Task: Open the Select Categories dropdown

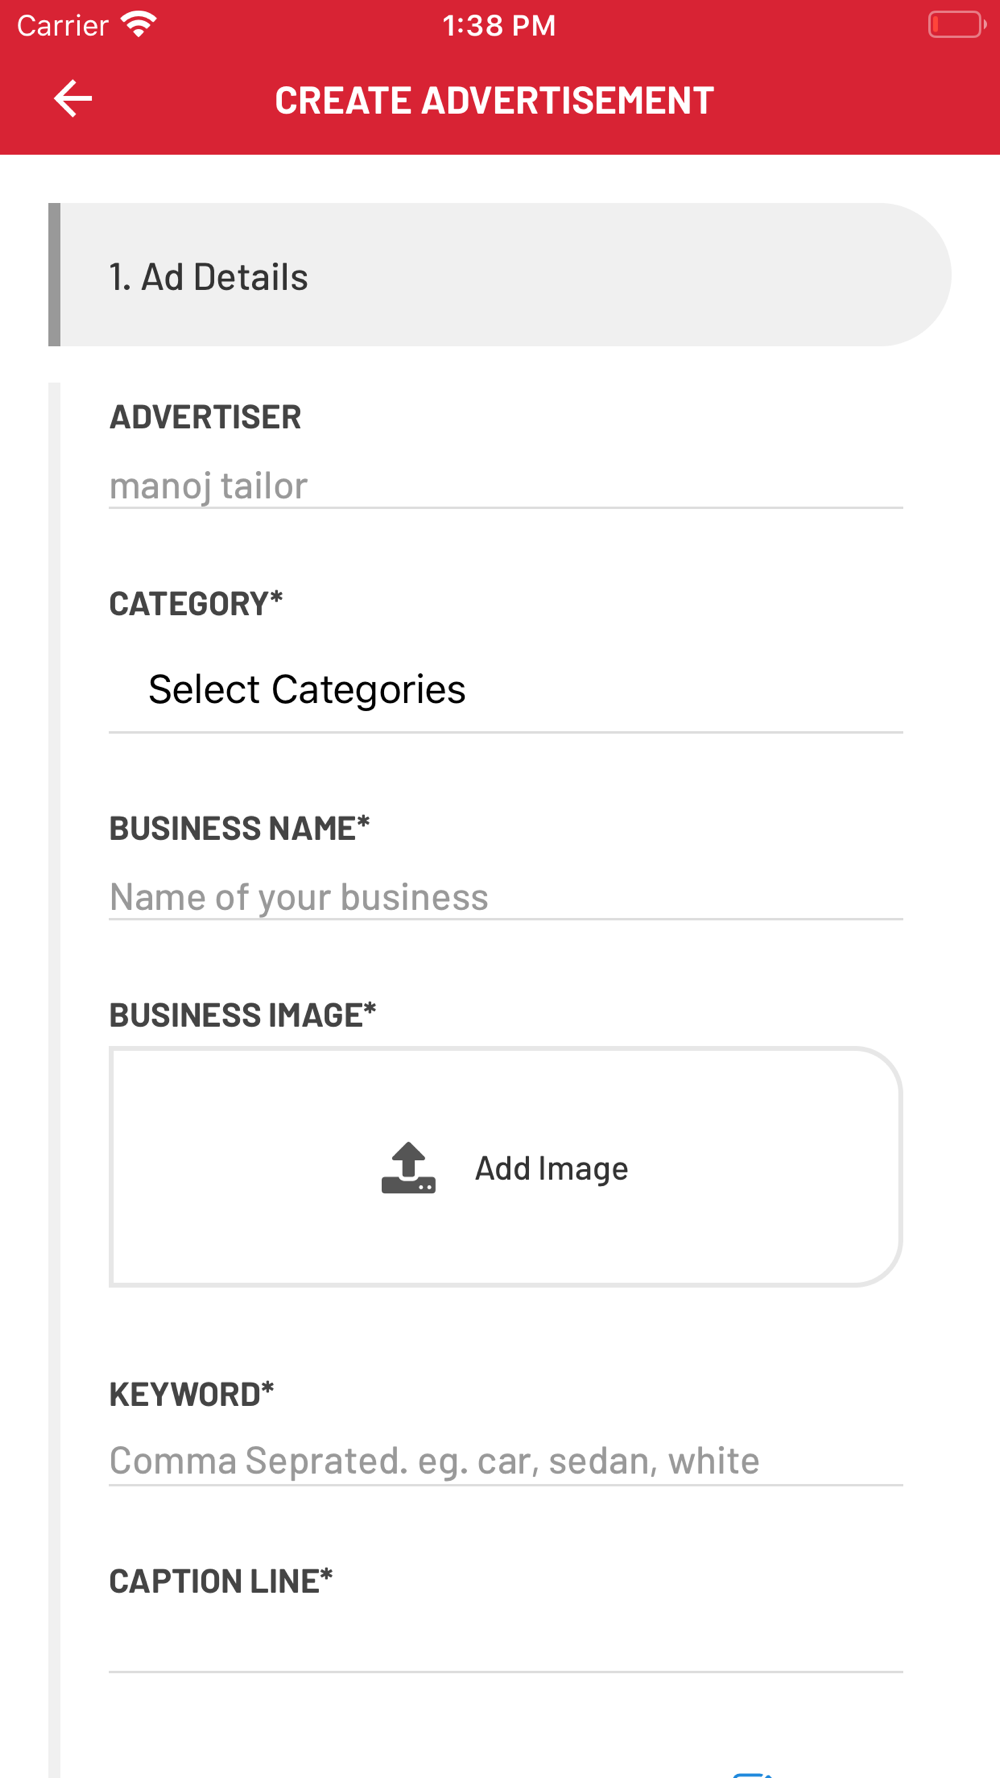Action: point(506,689)
